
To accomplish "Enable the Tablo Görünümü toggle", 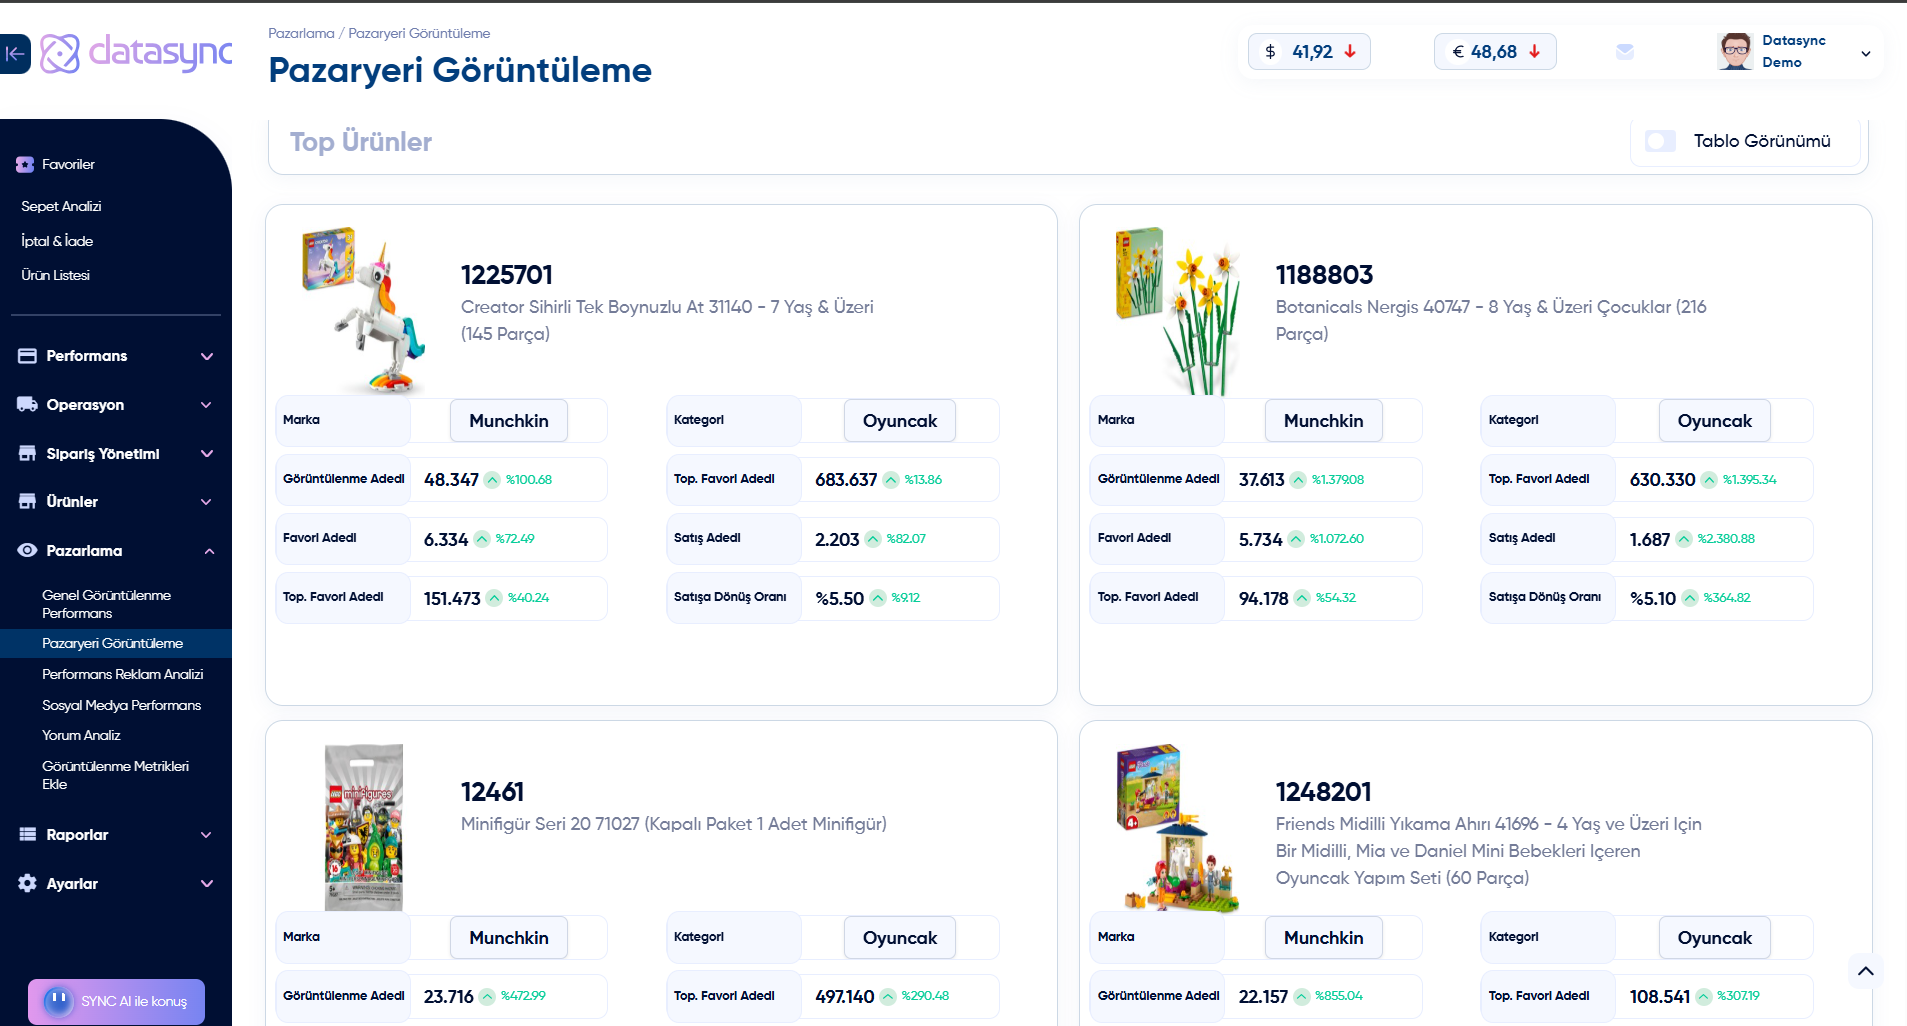I will tap(1661, 141).
